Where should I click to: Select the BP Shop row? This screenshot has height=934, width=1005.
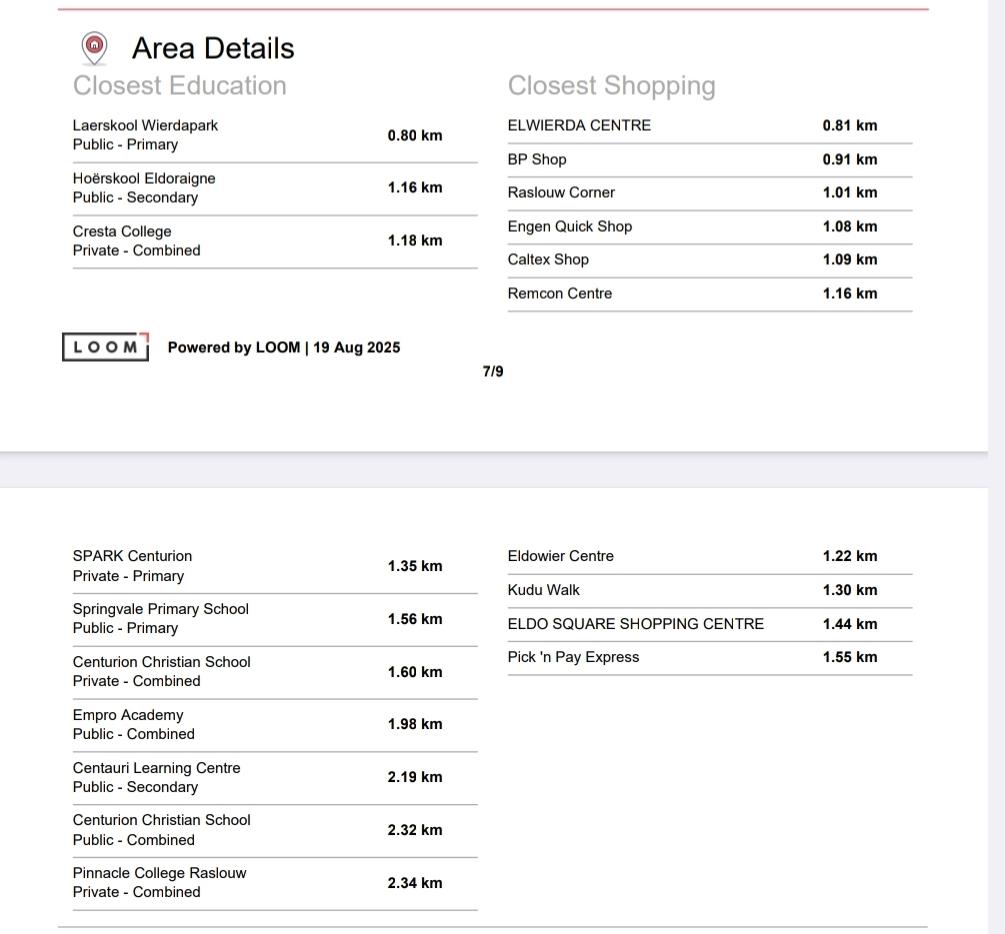click(x=710, y=160)
